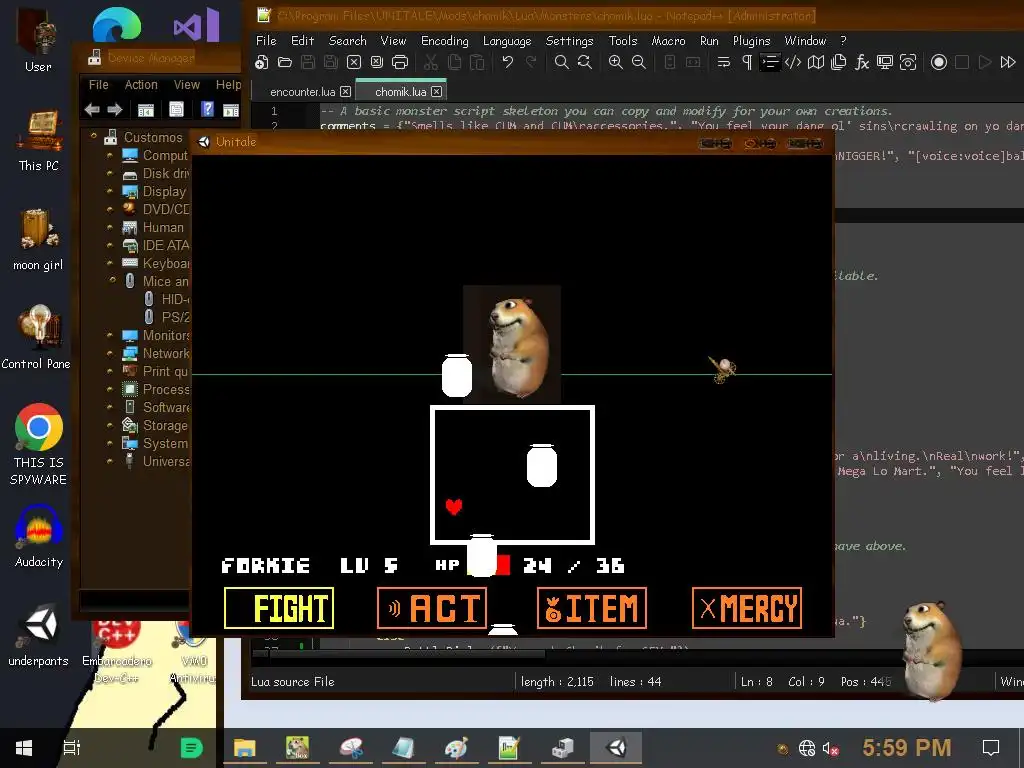Click the New file icon in Notepad++
The width and height of the screenshot is (1024, 768).
click(262, 62)
